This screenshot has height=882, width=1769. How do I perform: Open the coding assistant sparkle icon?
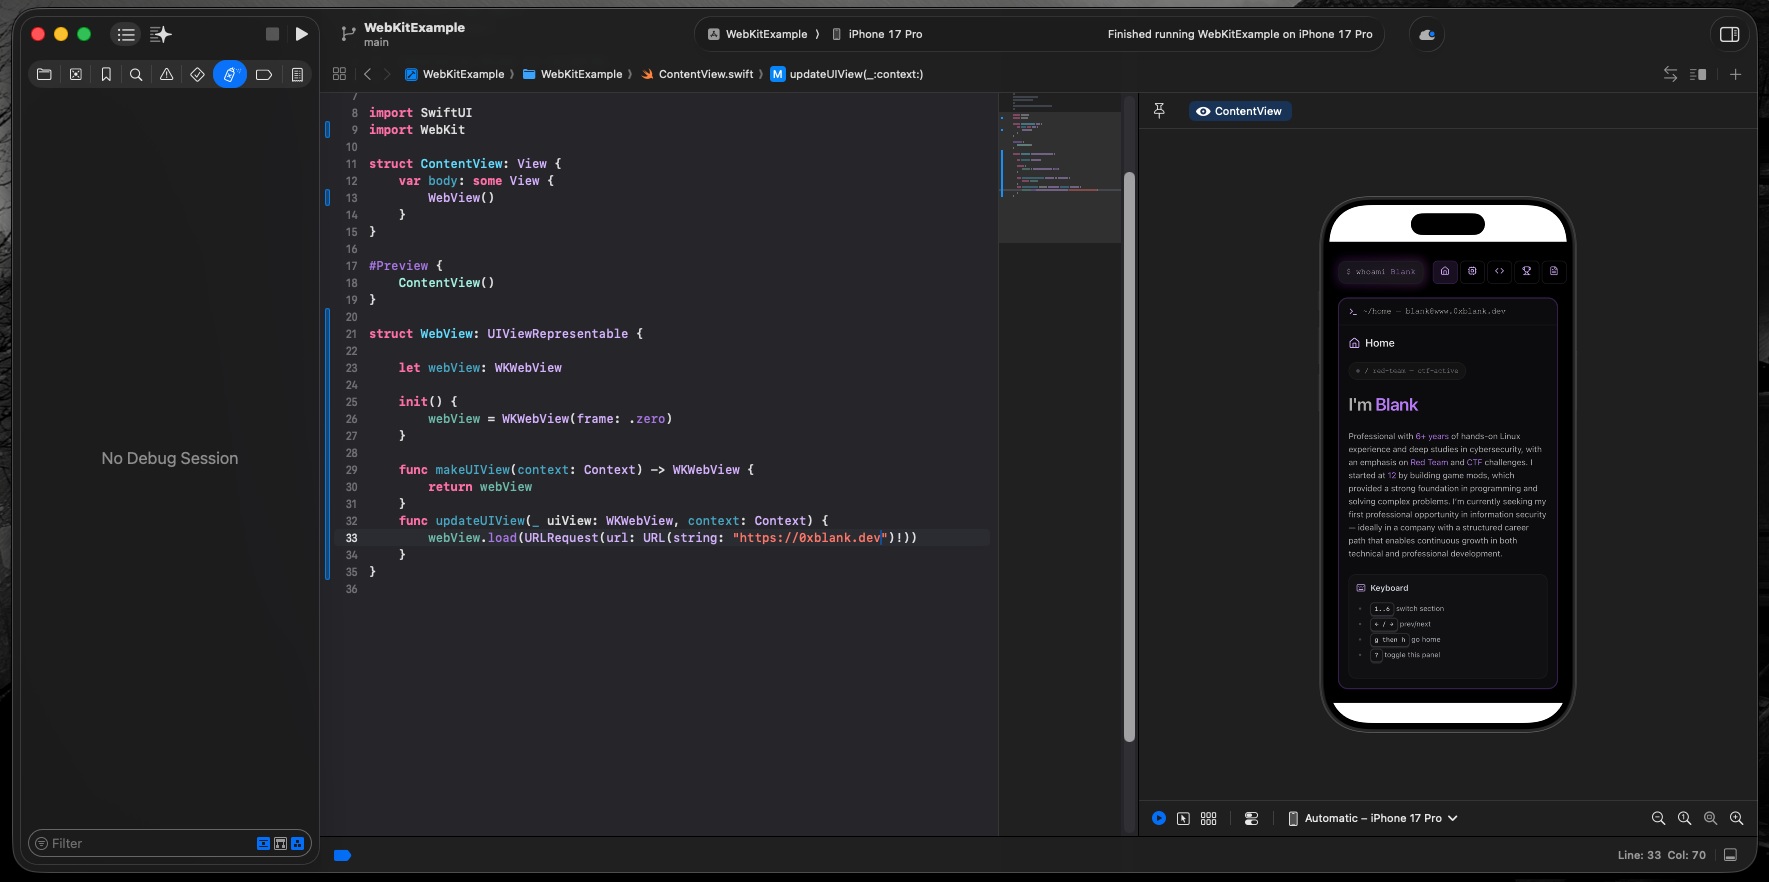tap(160, 34)
